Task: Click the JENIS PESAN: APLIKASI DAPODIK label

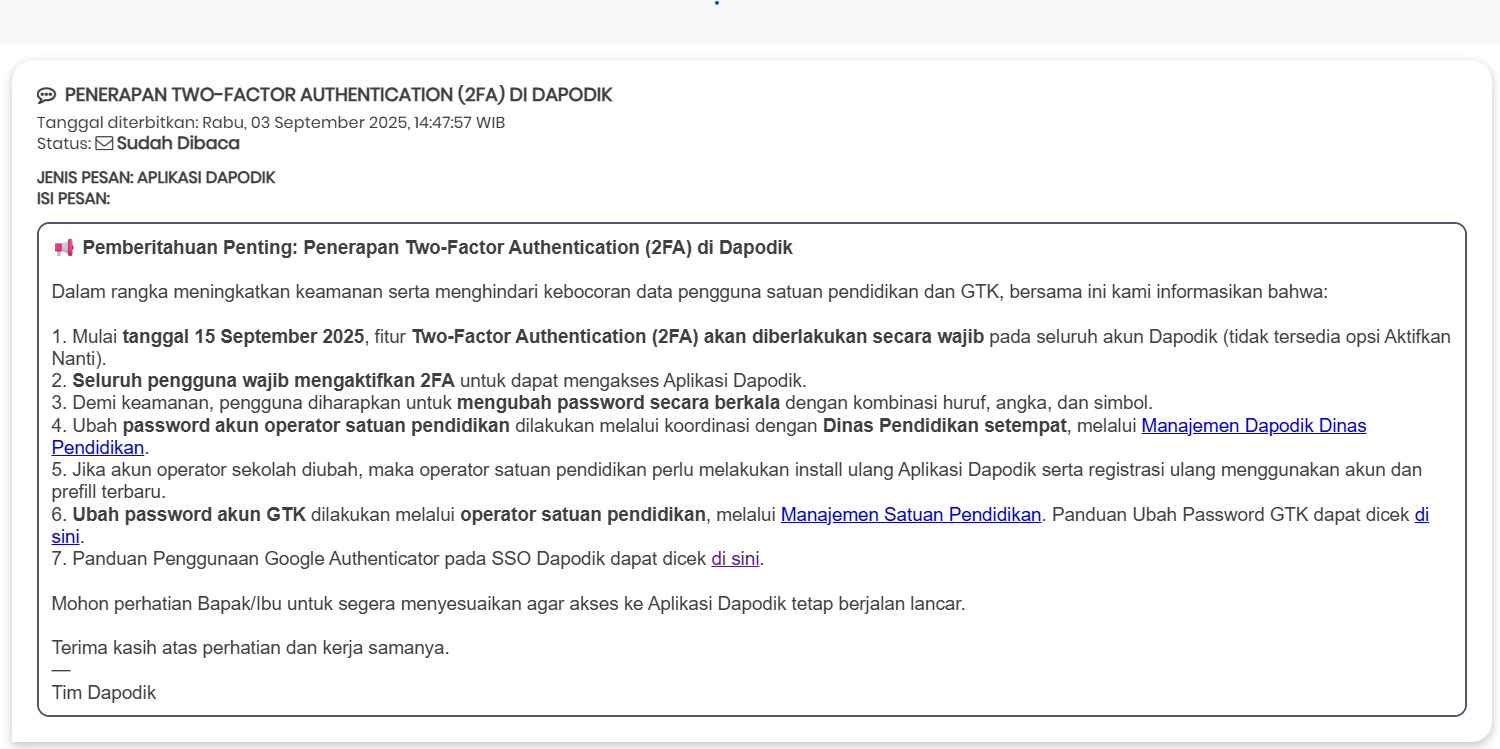Action: pos(156,178)
